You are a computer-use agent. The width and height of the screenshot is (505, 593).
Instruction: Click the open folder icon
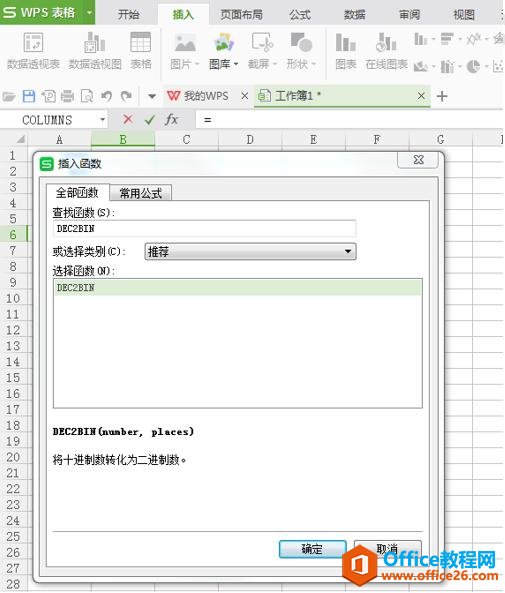(9, 96)
